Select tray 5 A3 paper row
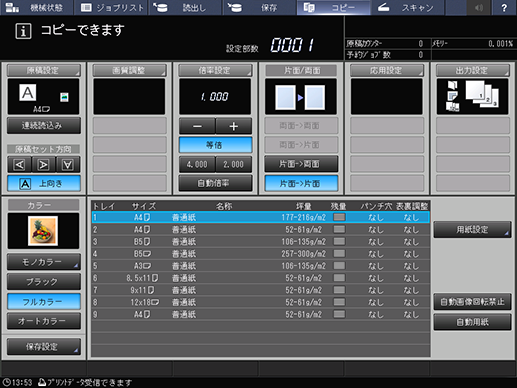This screenshot has width=517, height=388. [x=261, y=266]
